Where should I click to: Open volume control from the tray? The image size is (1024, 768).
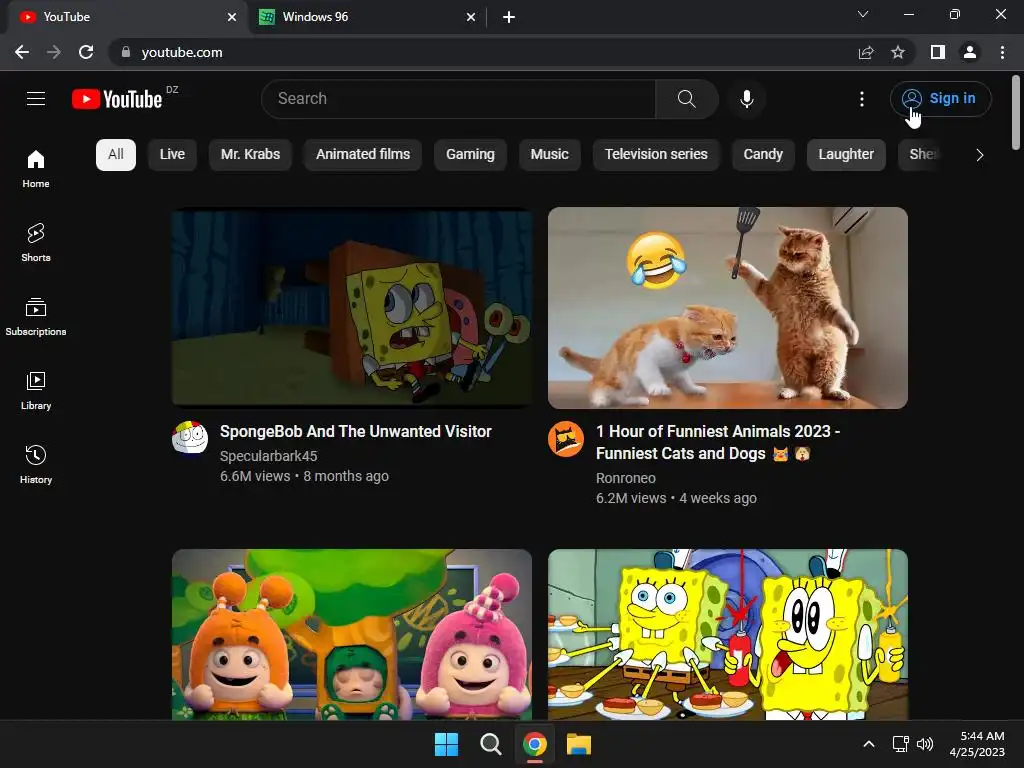coord(925,744)
